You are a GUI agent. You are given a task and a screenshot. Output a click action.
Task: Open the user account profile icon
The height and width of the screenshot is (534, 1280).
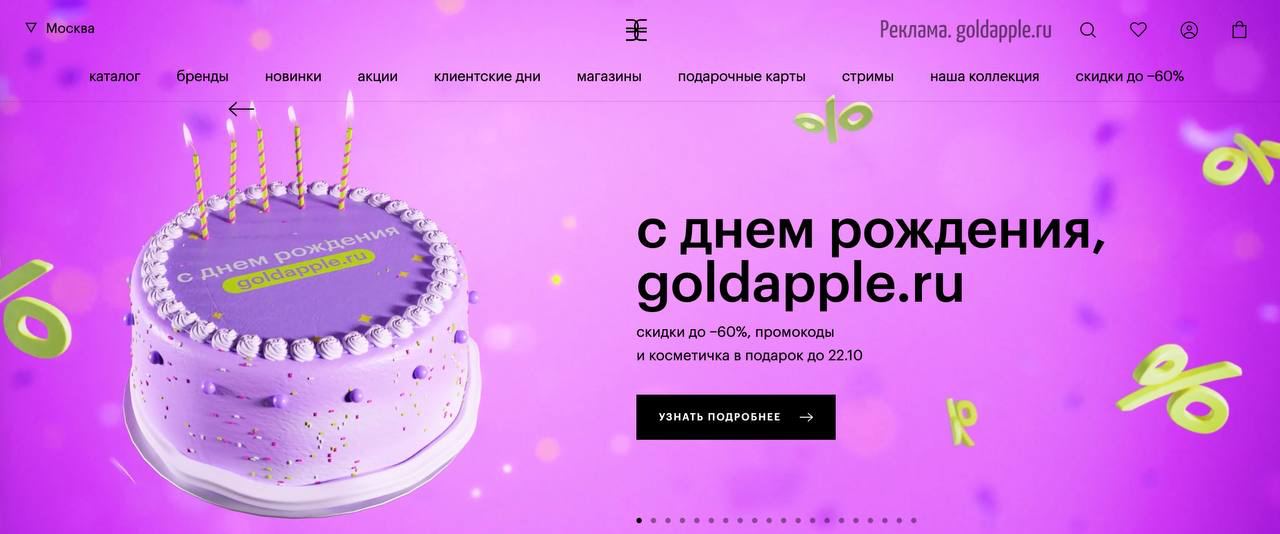[1189, 30]
